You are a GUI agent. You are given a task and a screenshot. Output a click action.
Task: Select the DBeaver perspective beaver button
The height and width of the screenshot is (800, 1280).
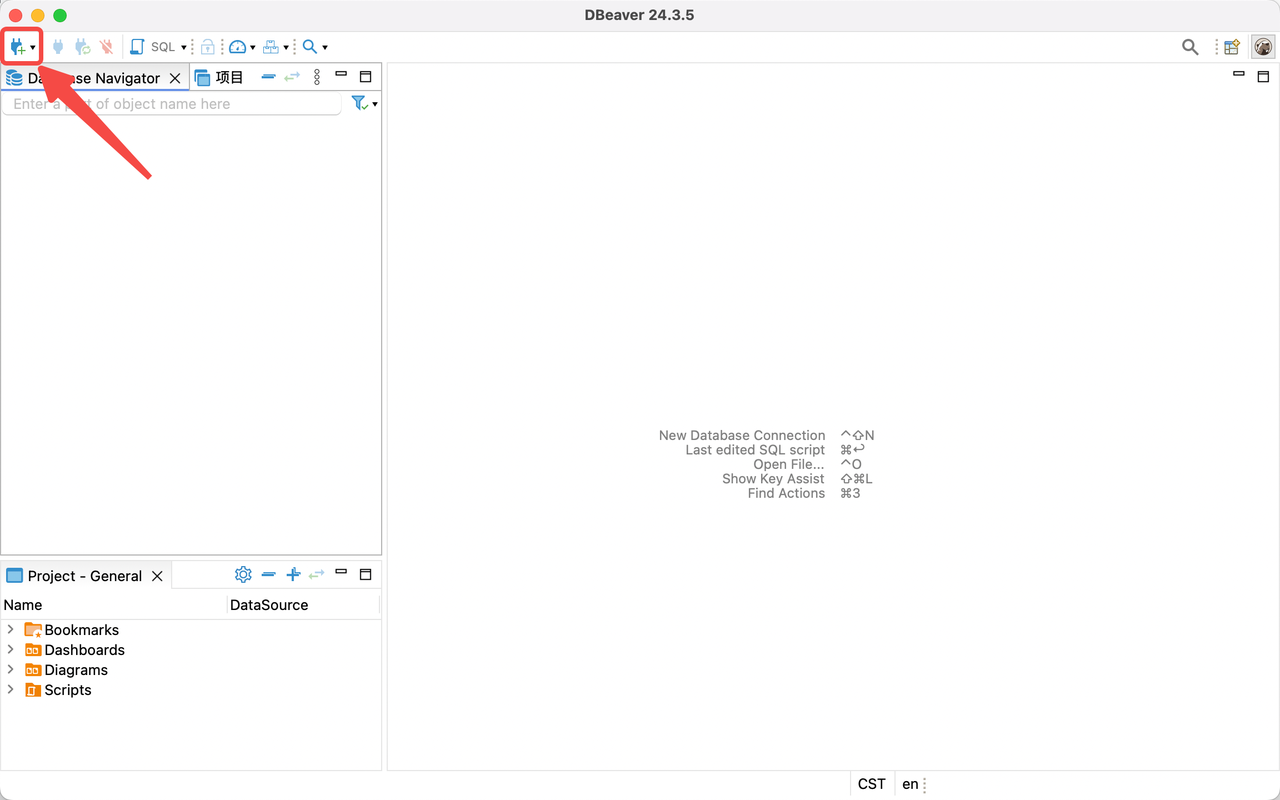pos(1263,47)
